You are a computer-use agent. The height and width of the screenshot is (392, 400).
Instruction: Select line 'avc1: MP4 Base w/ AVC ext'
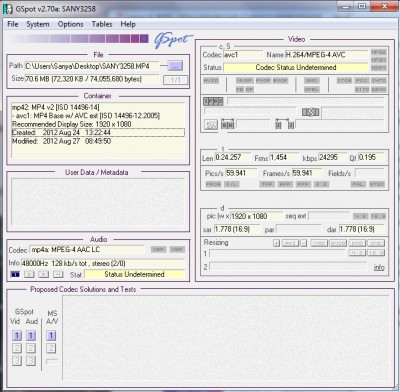click(x=98, y=116)
